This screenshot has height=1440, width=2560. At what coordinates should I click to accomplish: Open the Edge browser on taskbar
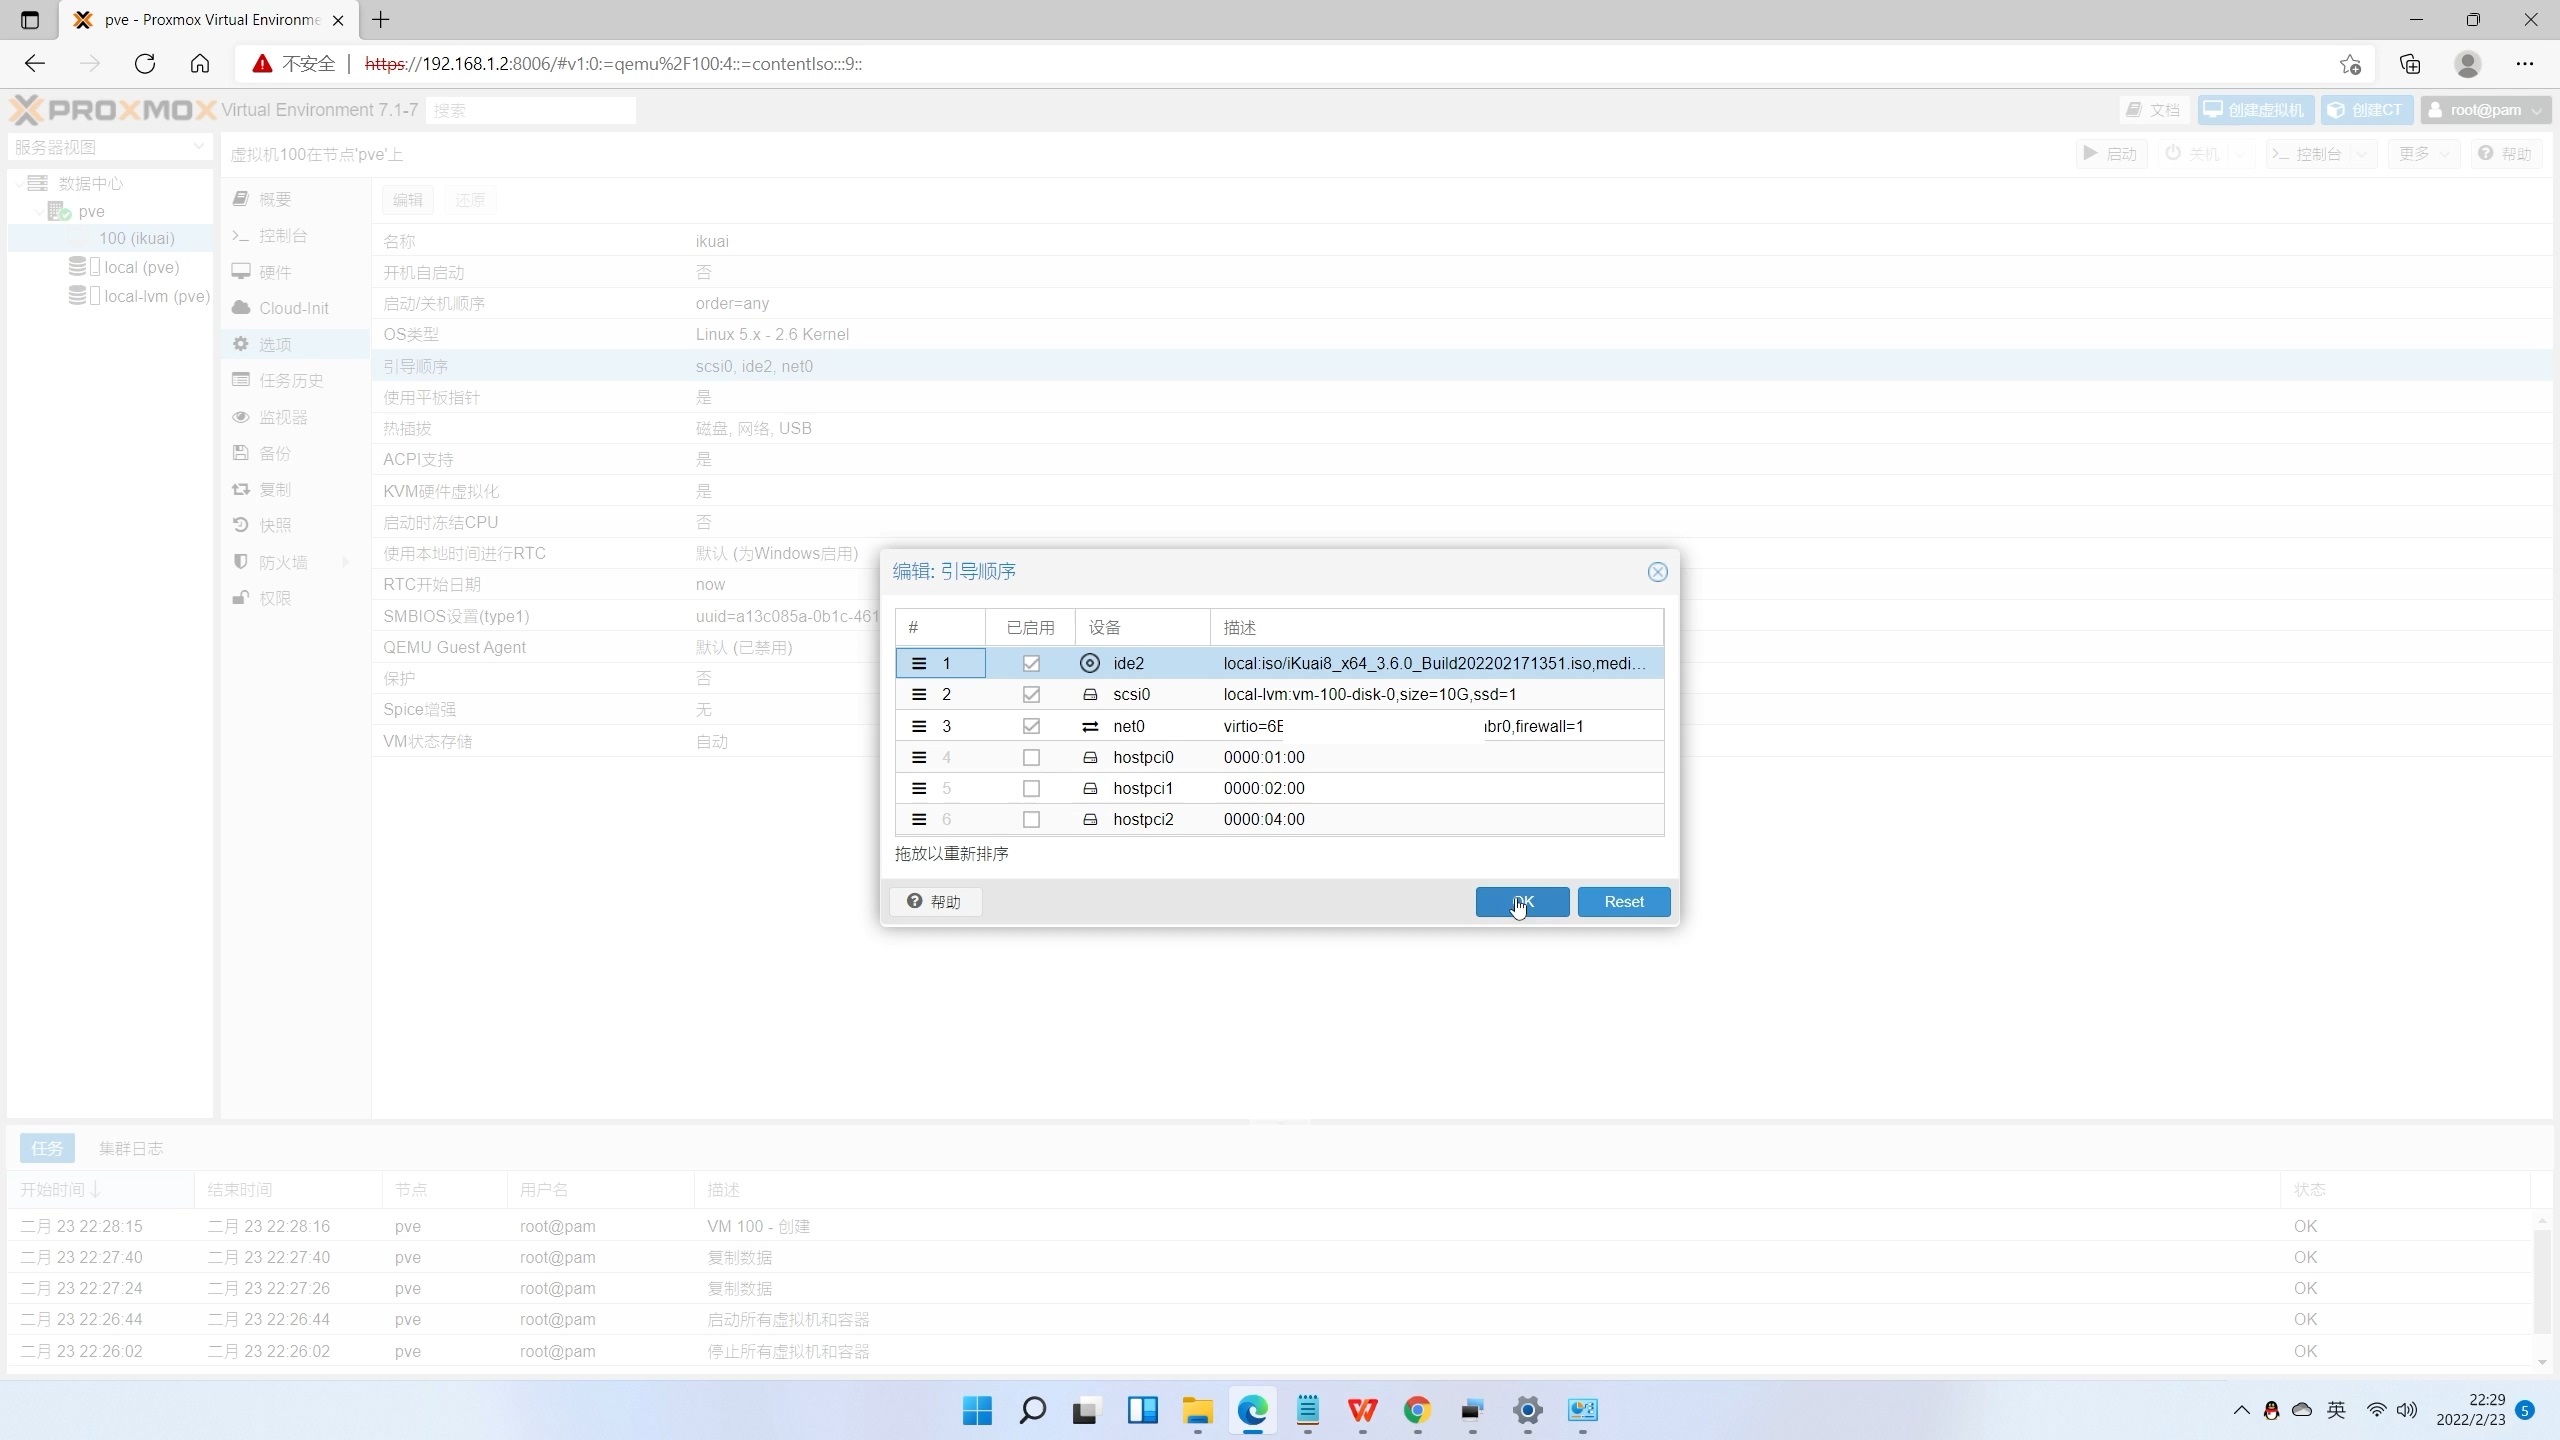[x=1252, y=1410]
